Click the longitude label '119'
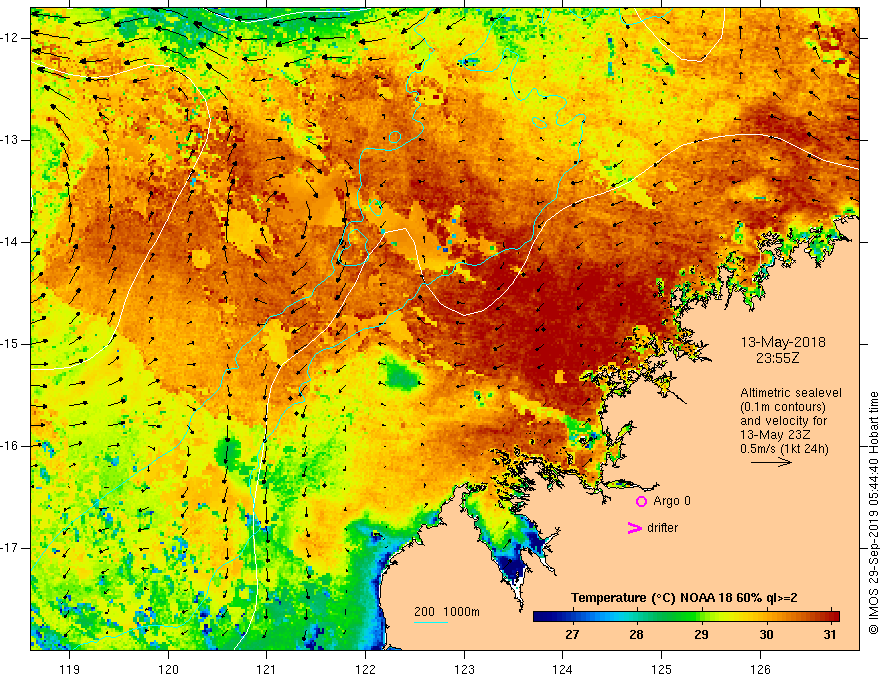The height and width of the screenshot is (680, 880). pyautogui.click(x=70, y=669)
